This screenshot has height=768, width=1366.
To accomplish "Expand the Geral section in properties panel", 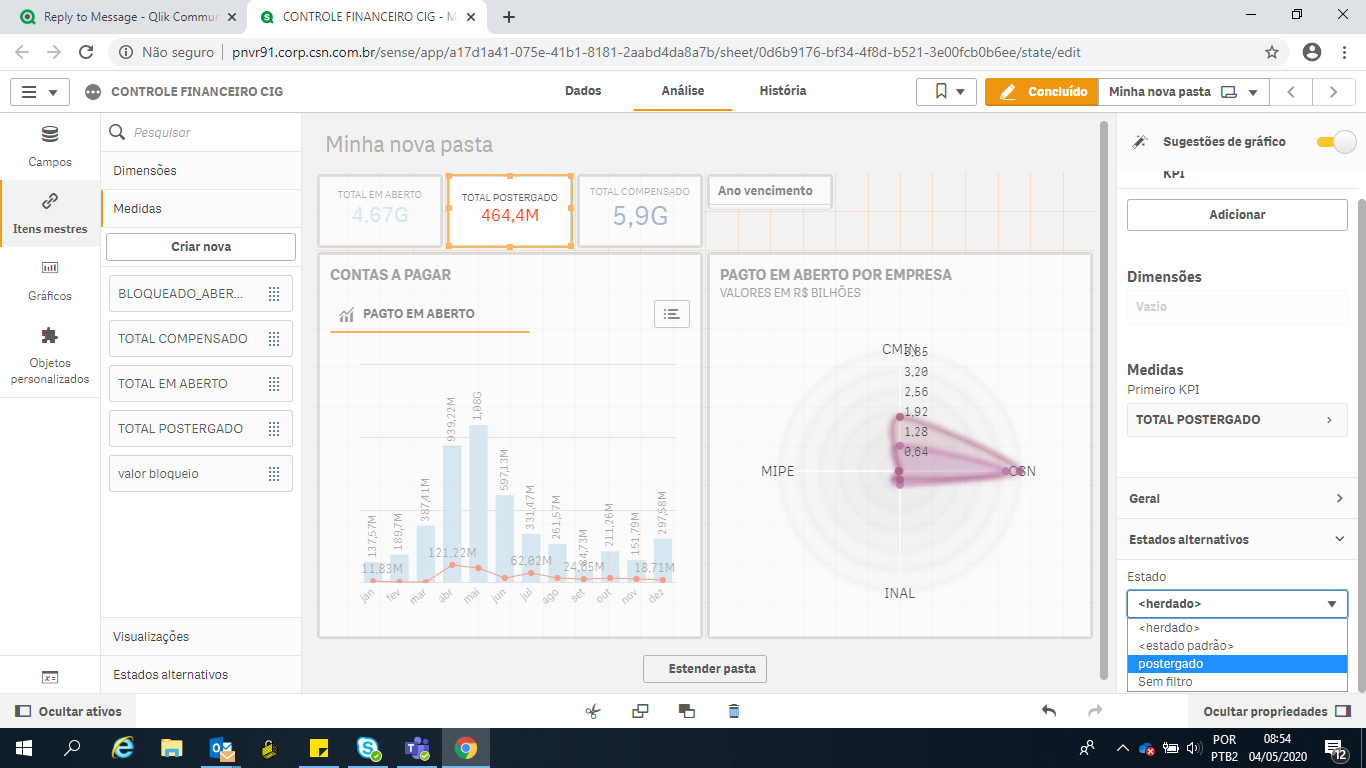I will click(1237, 498).
